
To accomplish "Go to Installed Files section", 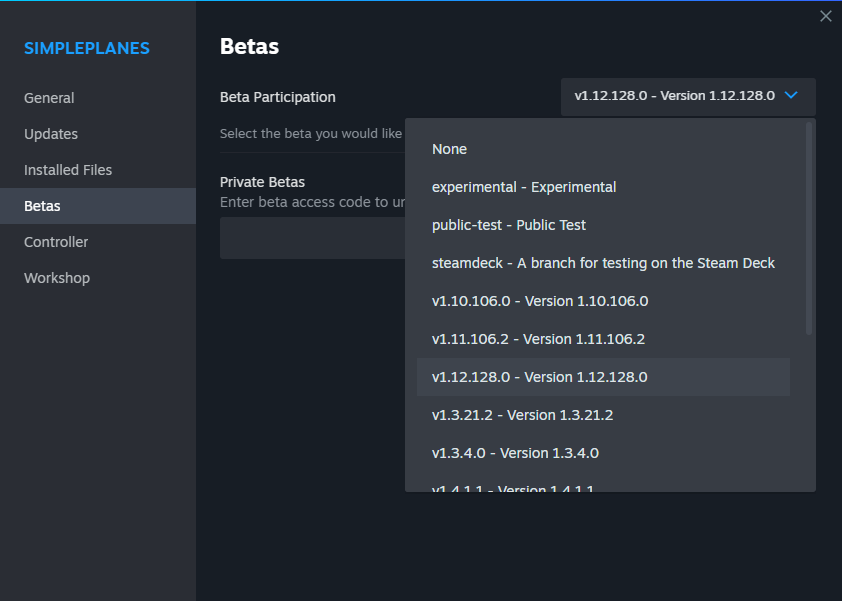I will (x=98, y=170).
